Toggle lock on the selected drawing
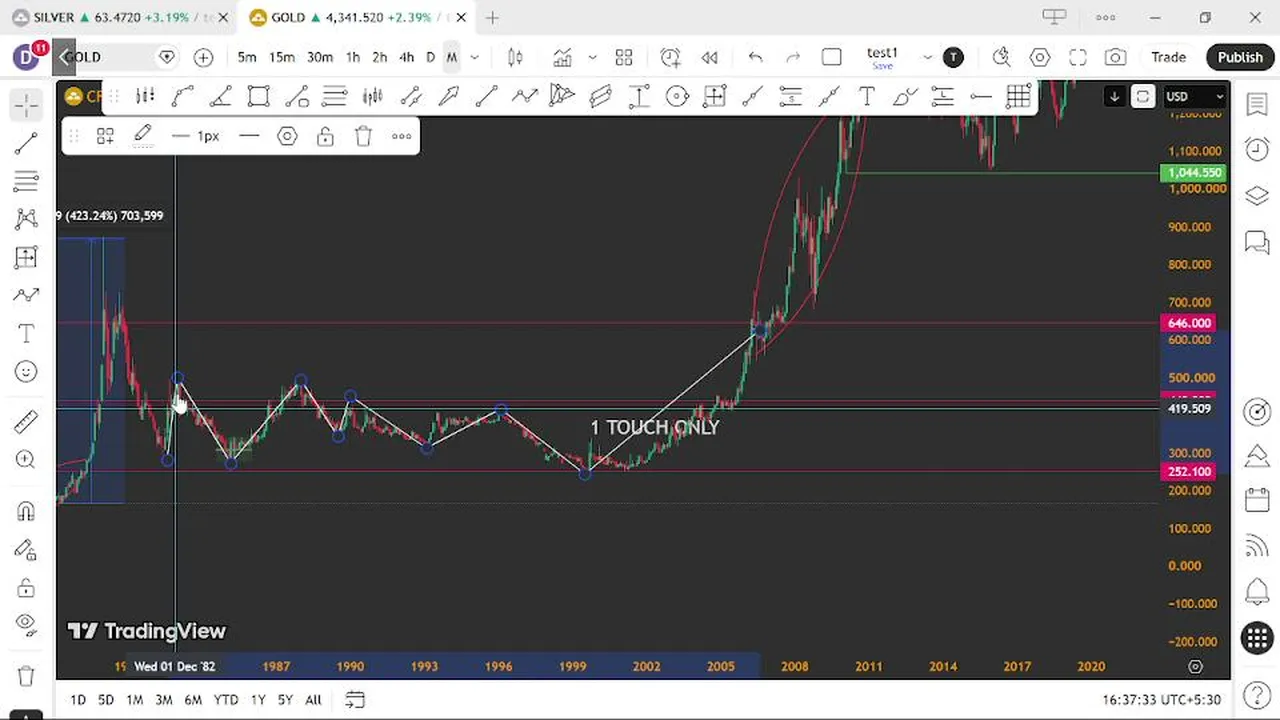The height and width of the screenshot is (720, 1280). point(325,136)
